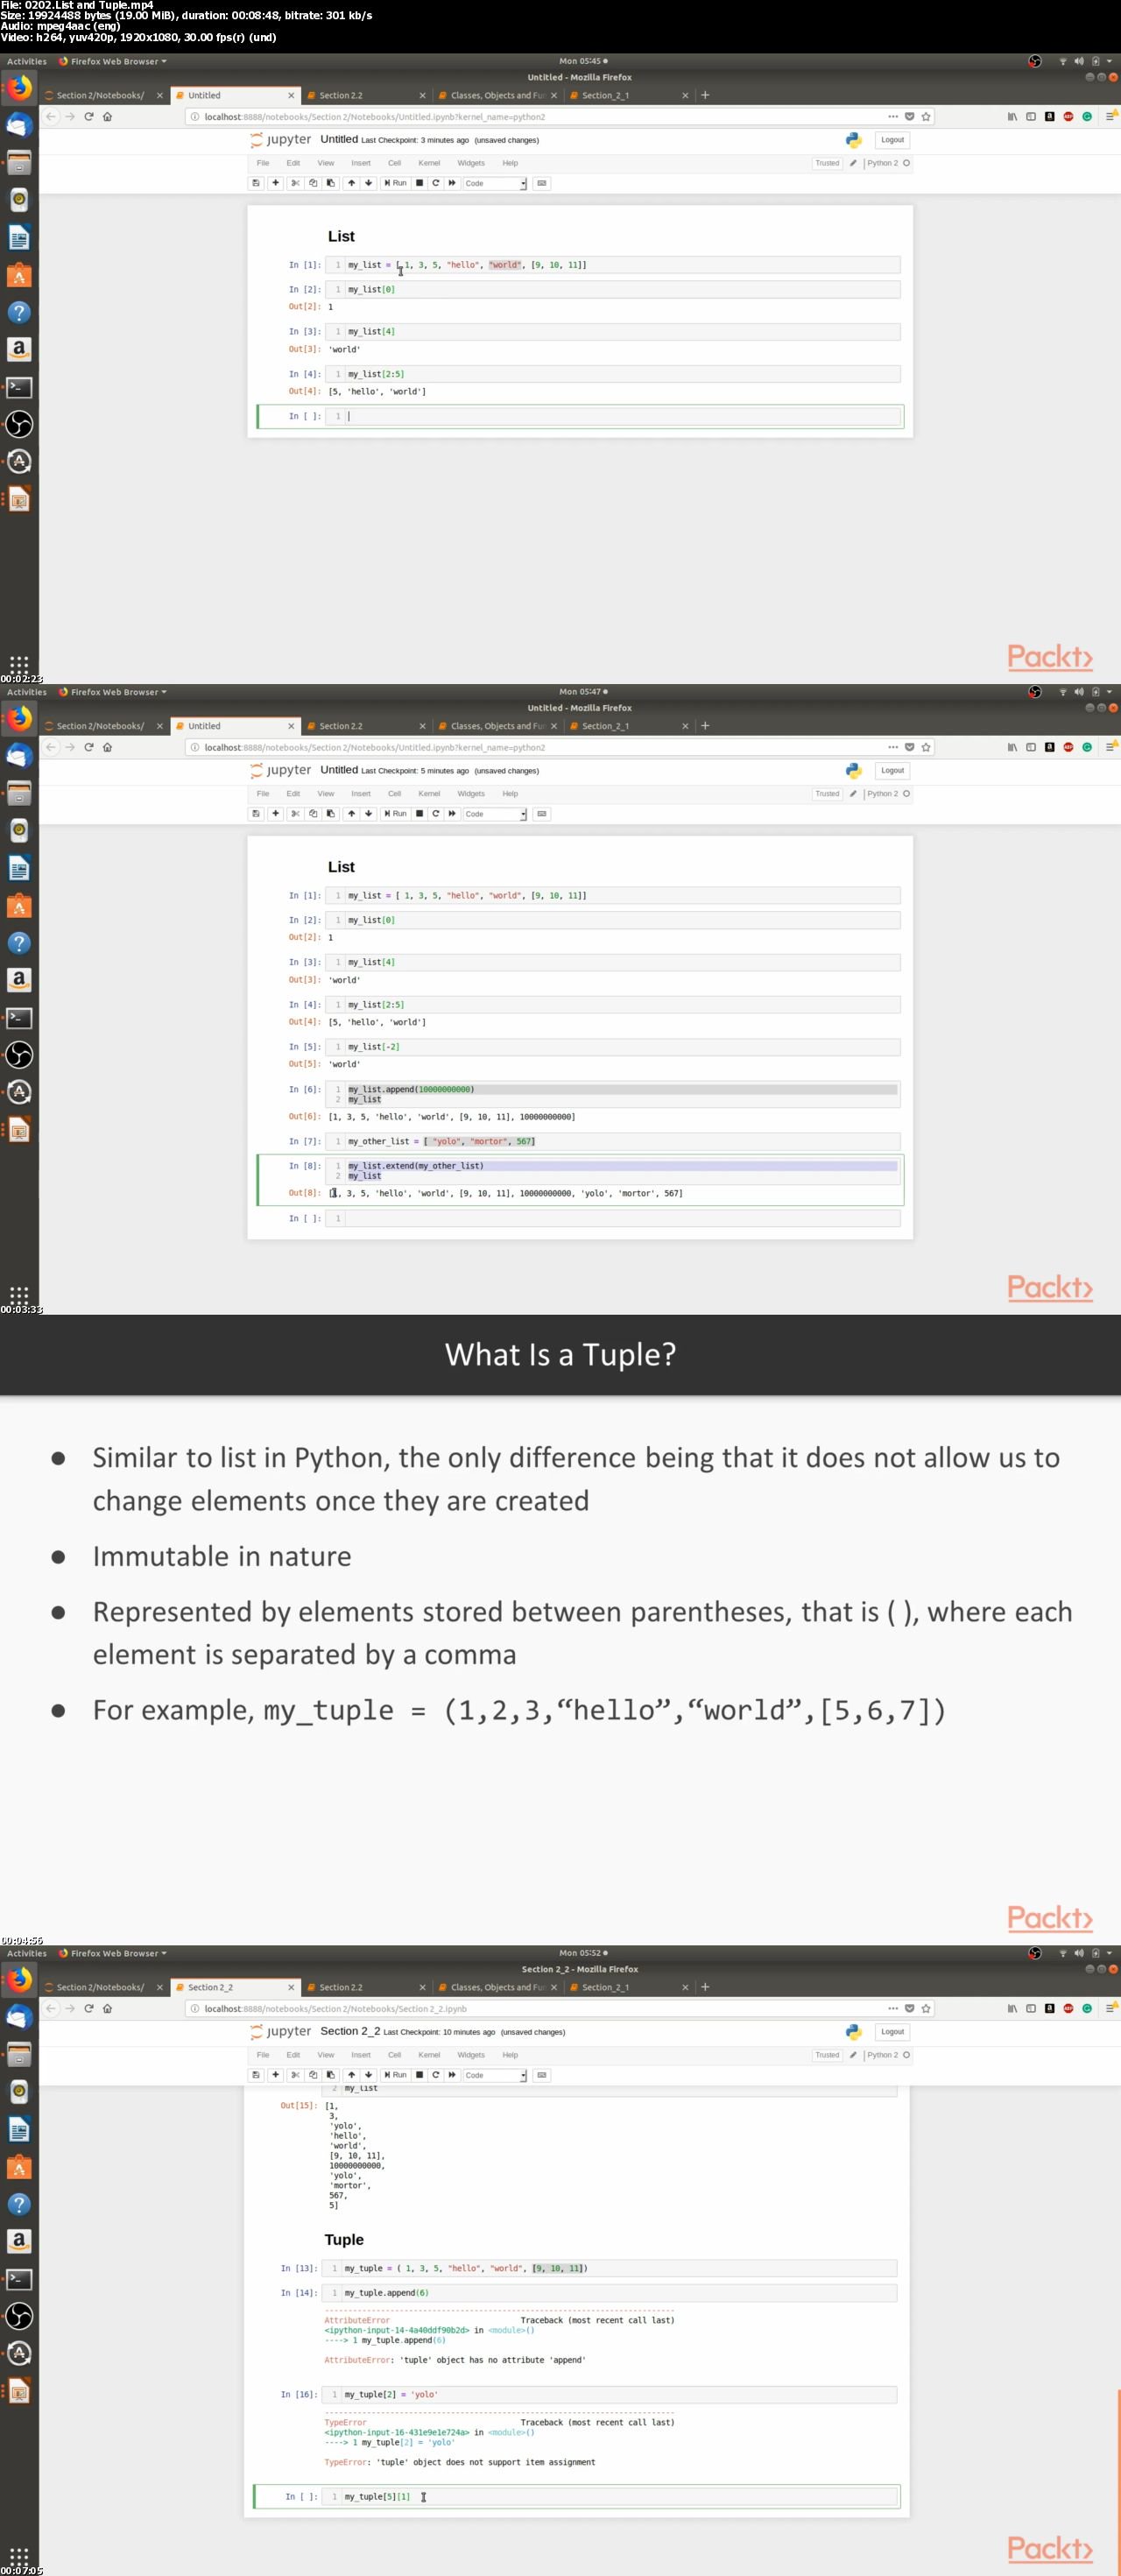
Task: Click the Run button in the Section 2_2 notebook
Action: point(396,2075)
